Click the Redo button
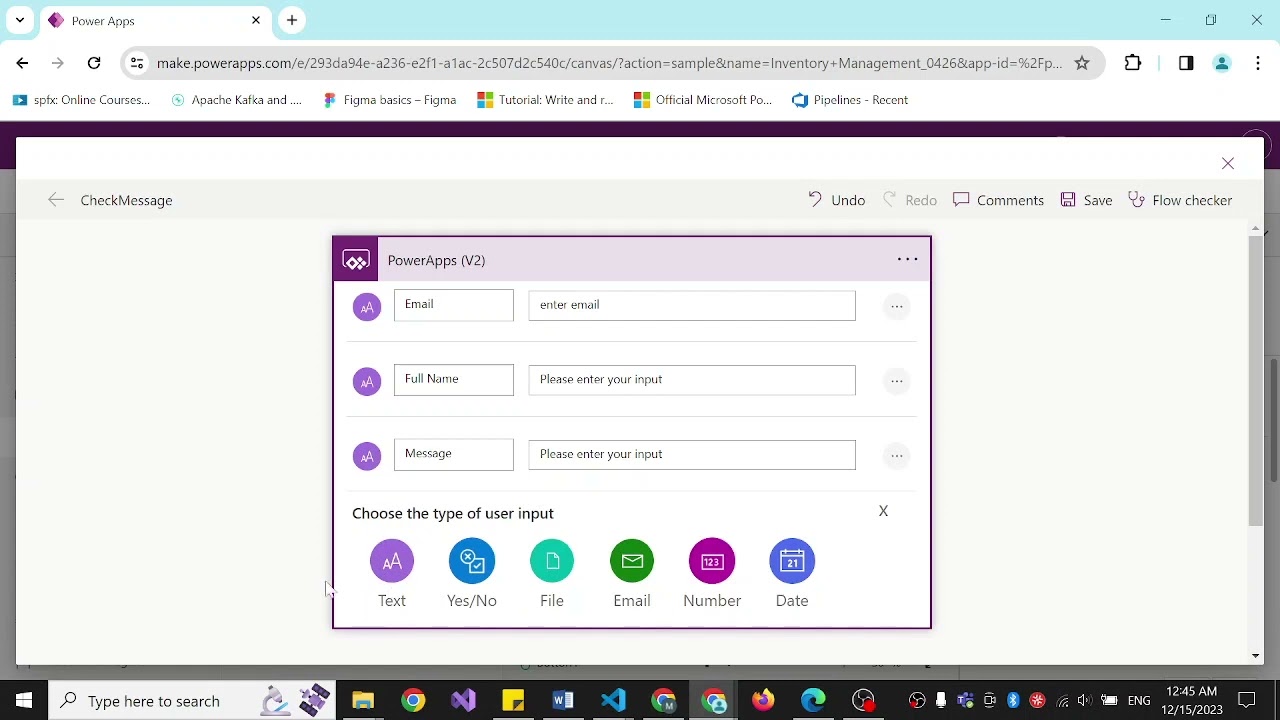This screenshot has height=720, width=1280. [x=910, y=200]
